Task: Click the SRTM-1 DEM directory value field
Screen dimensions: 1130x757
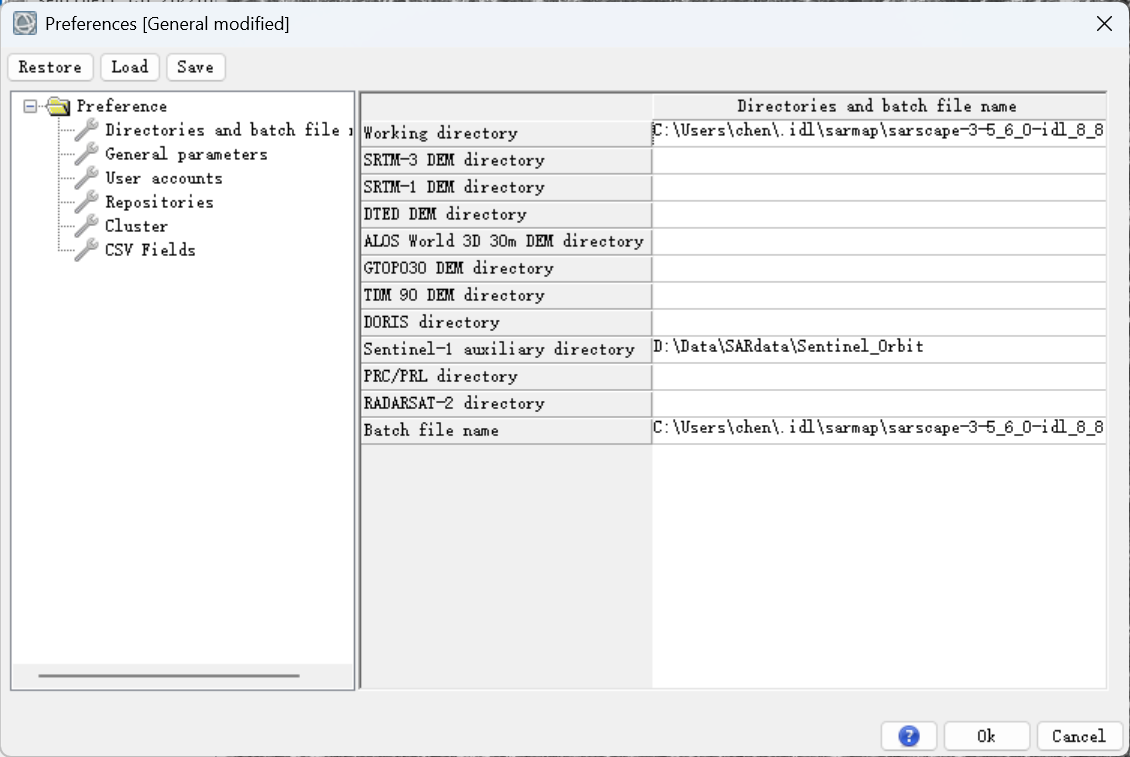Action: point(878,187)
